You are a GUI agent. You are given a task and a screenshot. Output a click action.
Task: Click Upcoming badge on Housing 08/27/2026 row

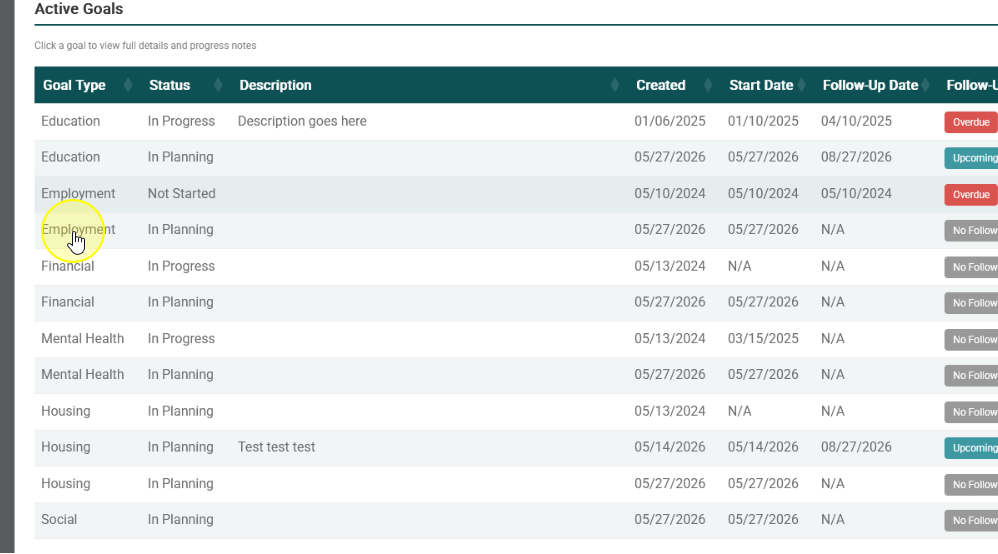pos(971,448)
